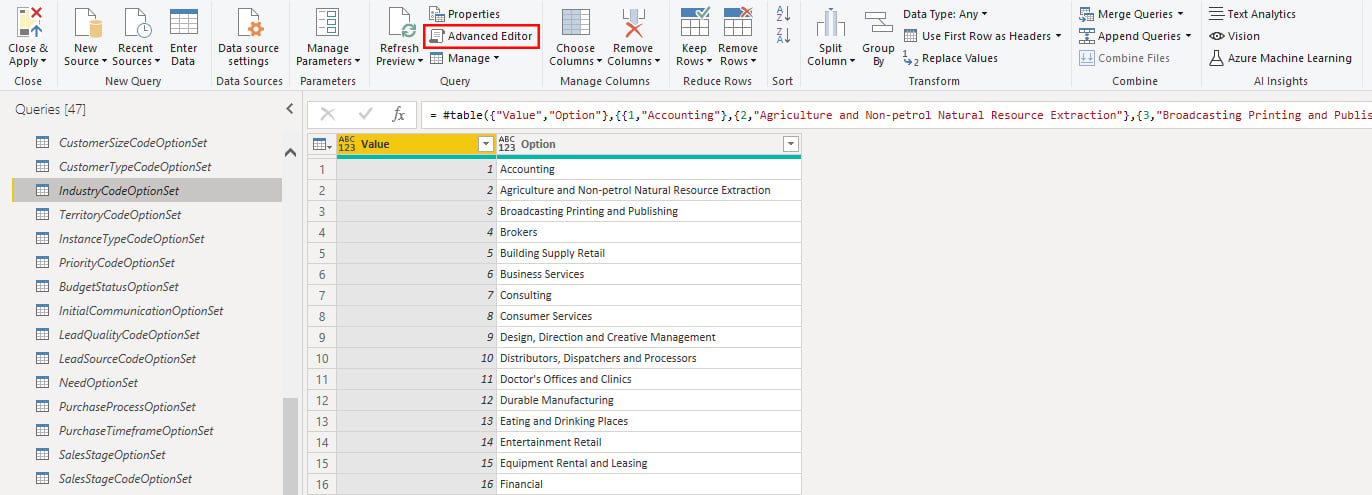
Task: Cancel the formula bar edit (X)
Action: [328, 114]
